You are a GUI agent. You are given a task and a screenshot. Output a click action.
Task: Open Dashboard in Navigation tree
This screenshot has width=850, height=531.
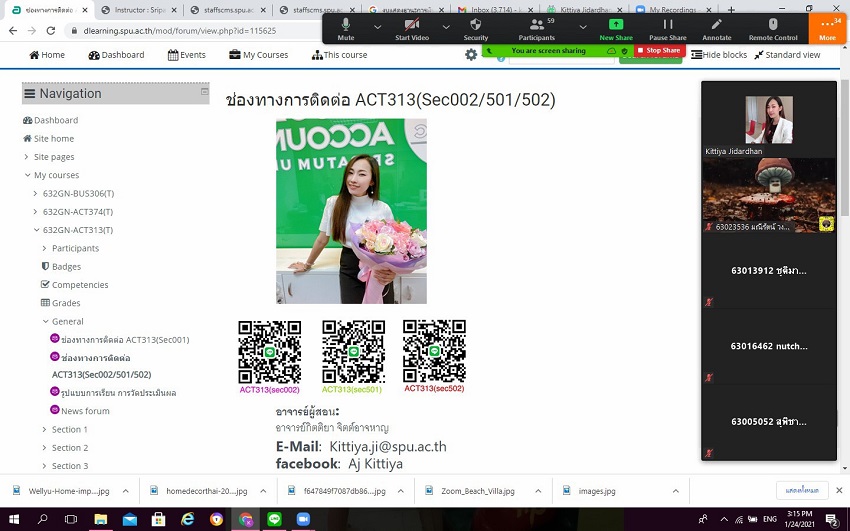point(50,120)
